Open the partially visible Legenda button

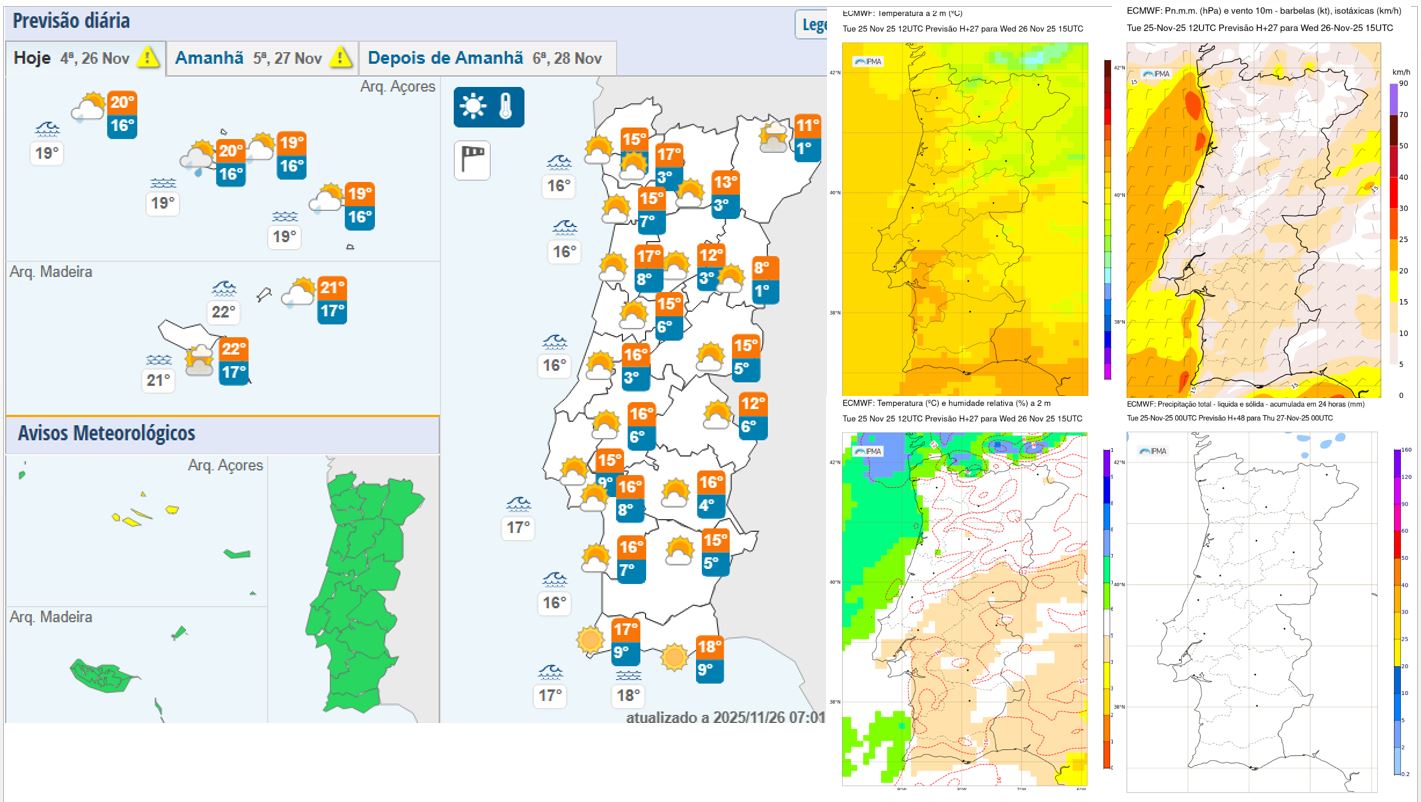click(811, 25)
